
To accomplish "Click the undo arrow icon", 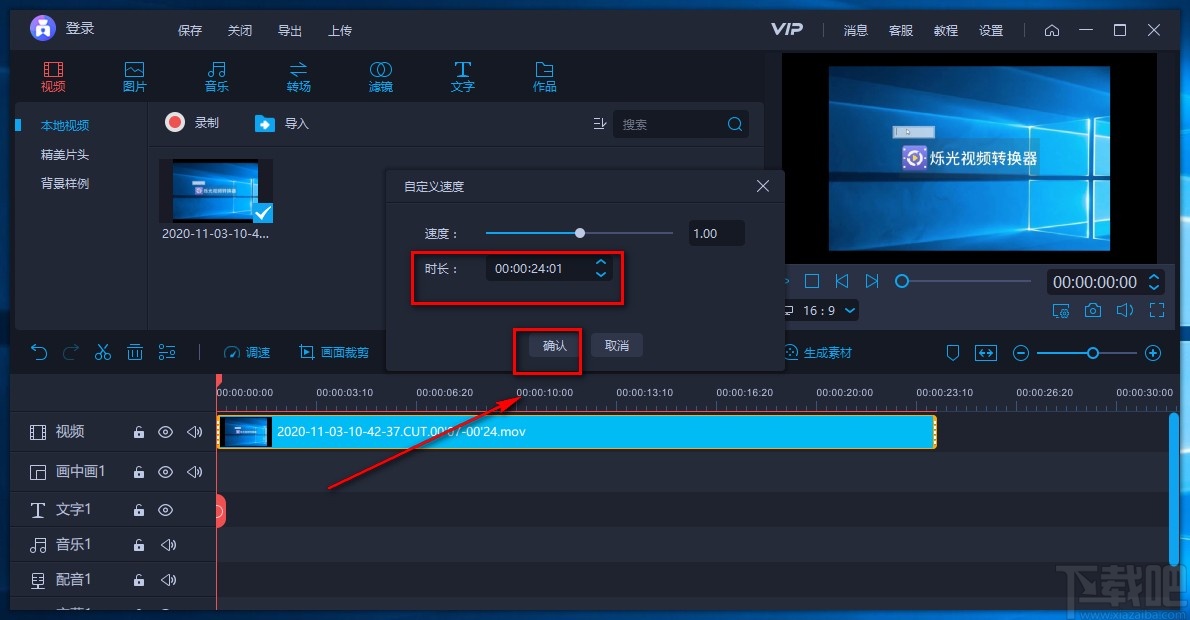I will point(40,352).
